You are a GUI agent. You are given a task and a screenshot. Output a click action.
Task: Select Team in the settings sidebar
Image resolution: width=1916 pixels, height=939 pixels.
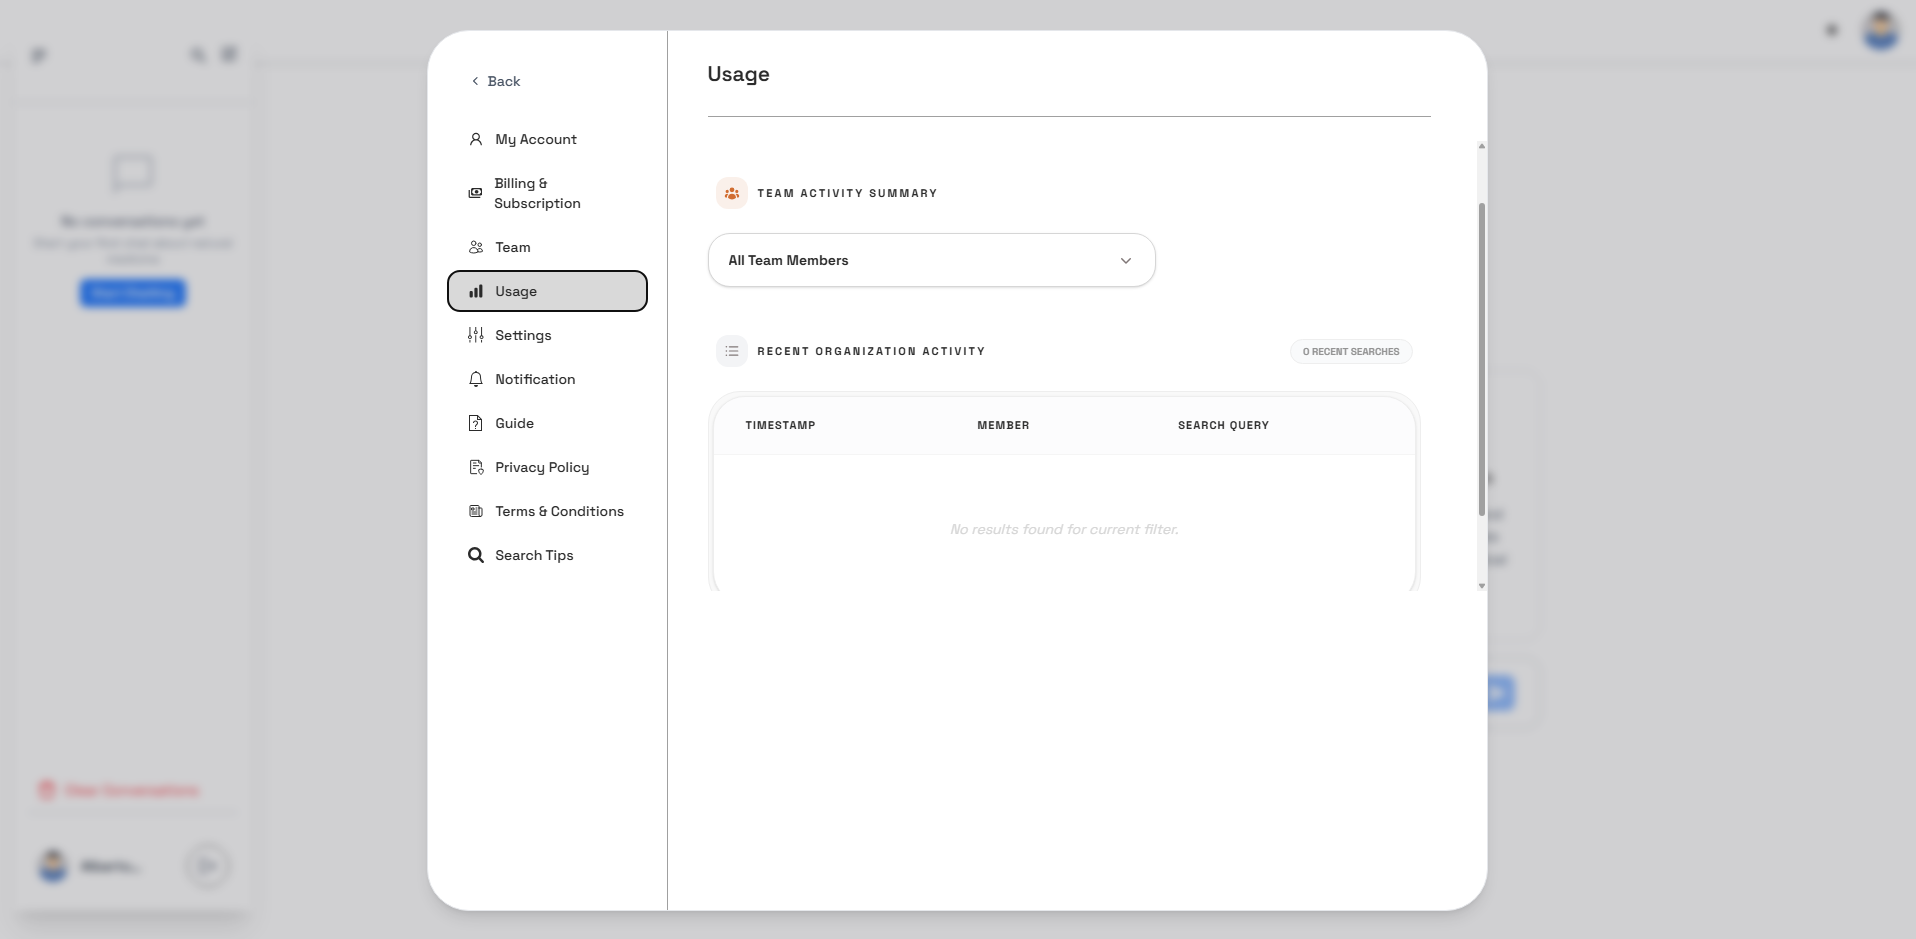[x=511, y=247]
